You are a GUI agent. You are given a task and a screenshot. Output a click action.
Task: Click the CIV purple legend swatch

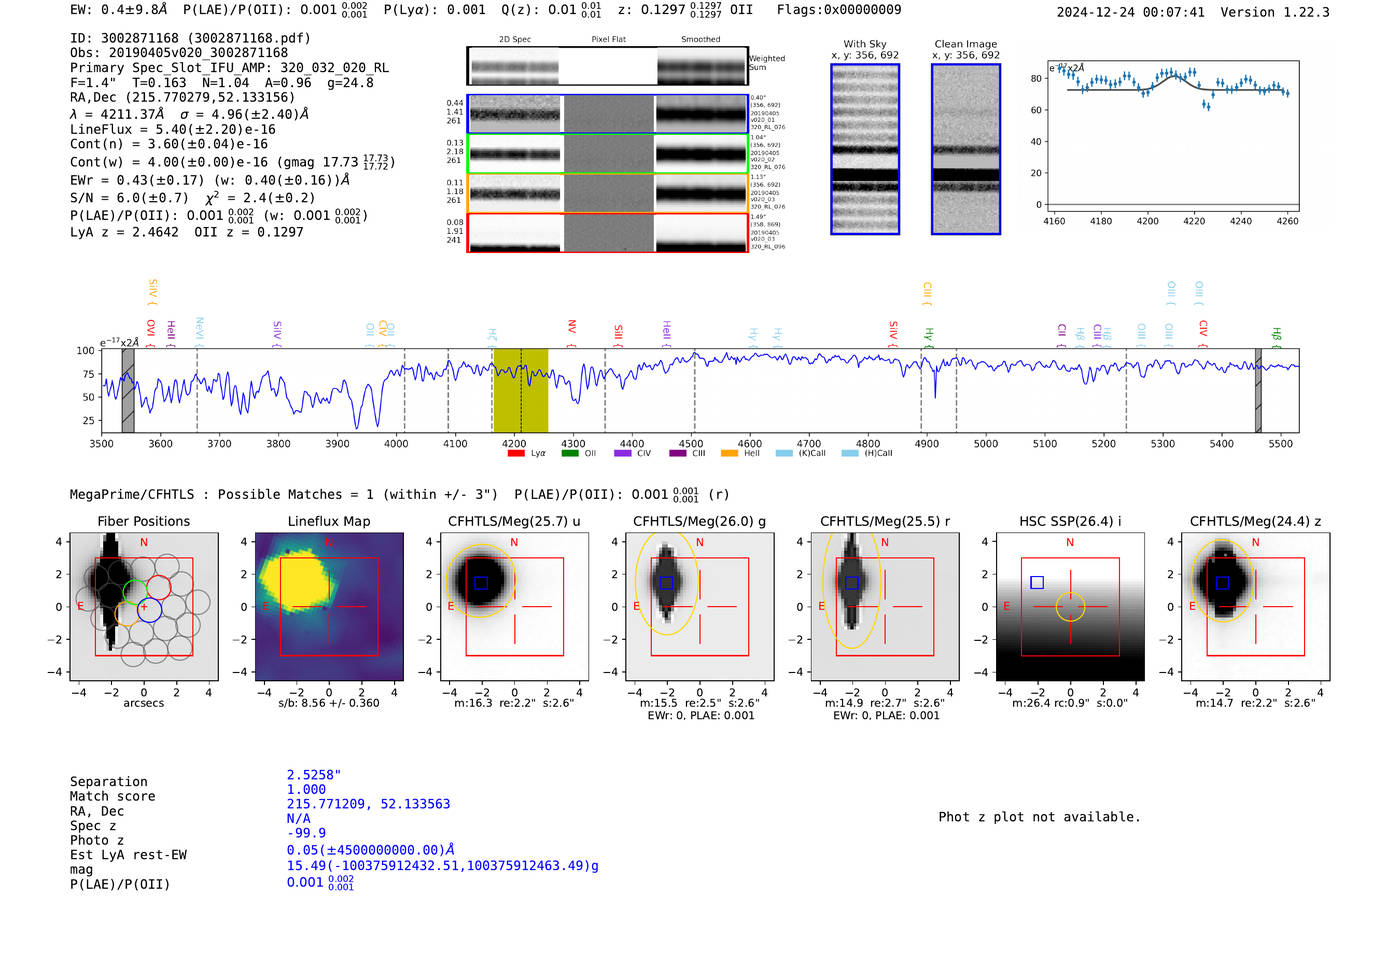click(x=623, y=453)
